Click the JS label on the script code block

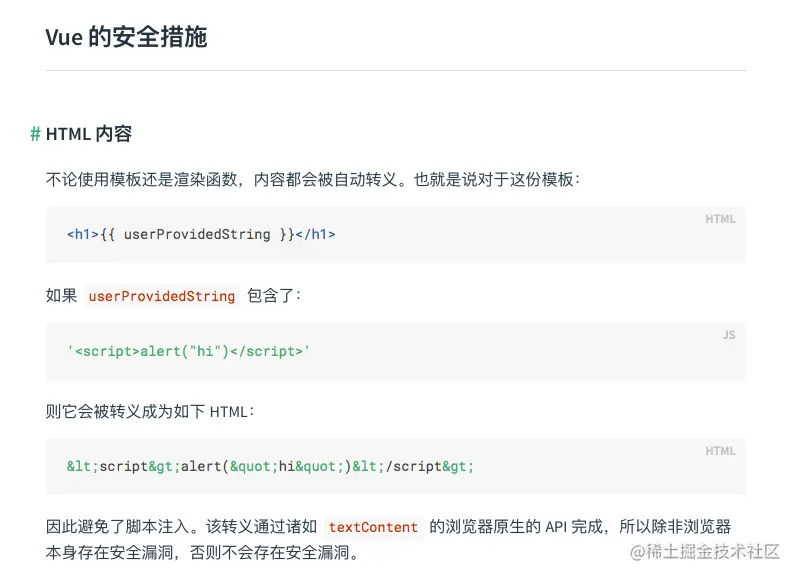coord(728,335)
